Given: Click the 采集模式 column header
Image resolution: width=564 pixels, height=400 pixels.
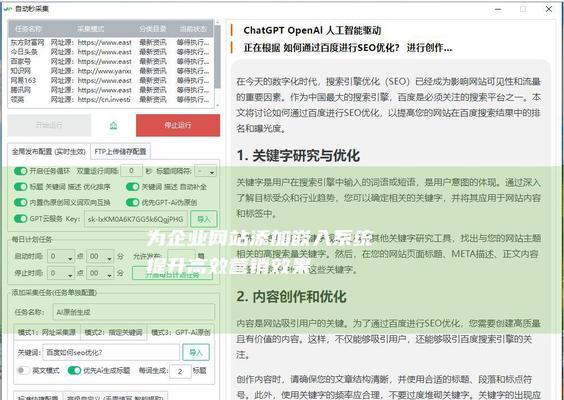Looking at the screenshot, I should pyautogui.click(x=91, y=29).
